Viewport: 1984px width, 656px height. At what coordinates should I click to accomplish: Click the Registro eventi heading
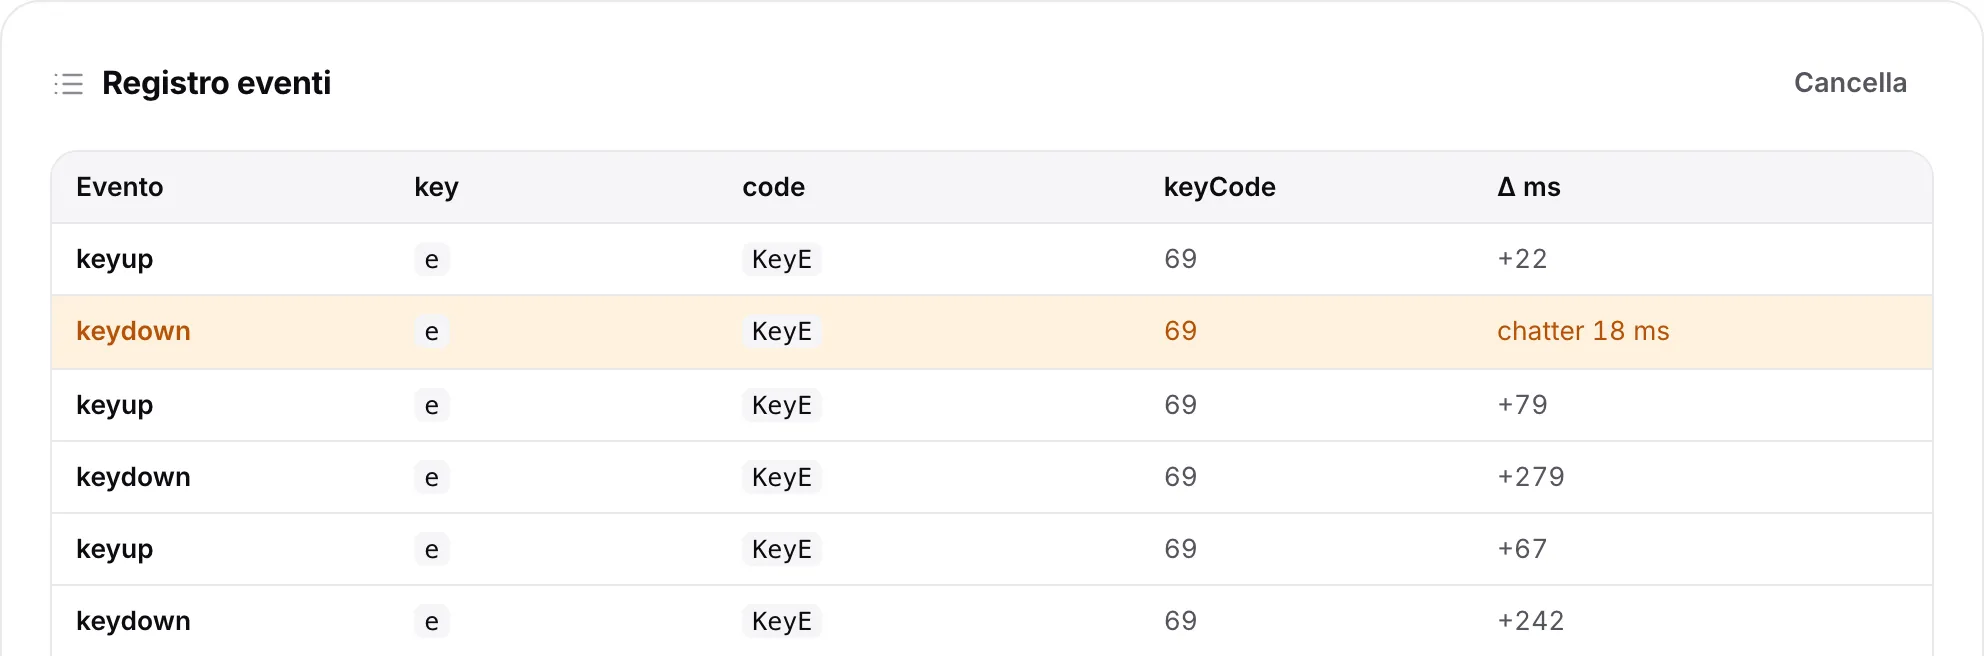[x=216, y=83]
